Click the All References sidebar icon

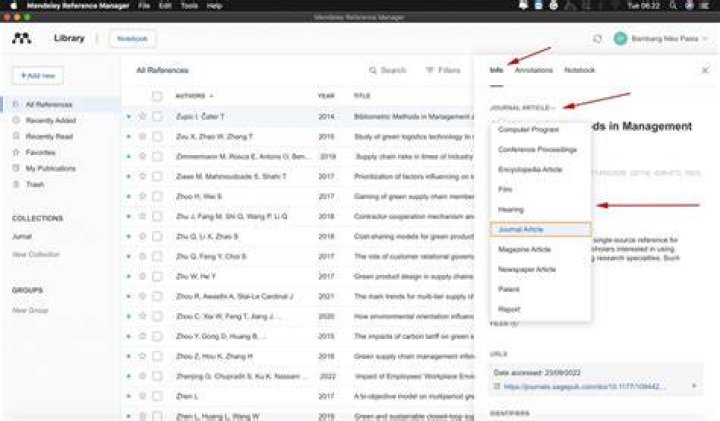[16, 105]
